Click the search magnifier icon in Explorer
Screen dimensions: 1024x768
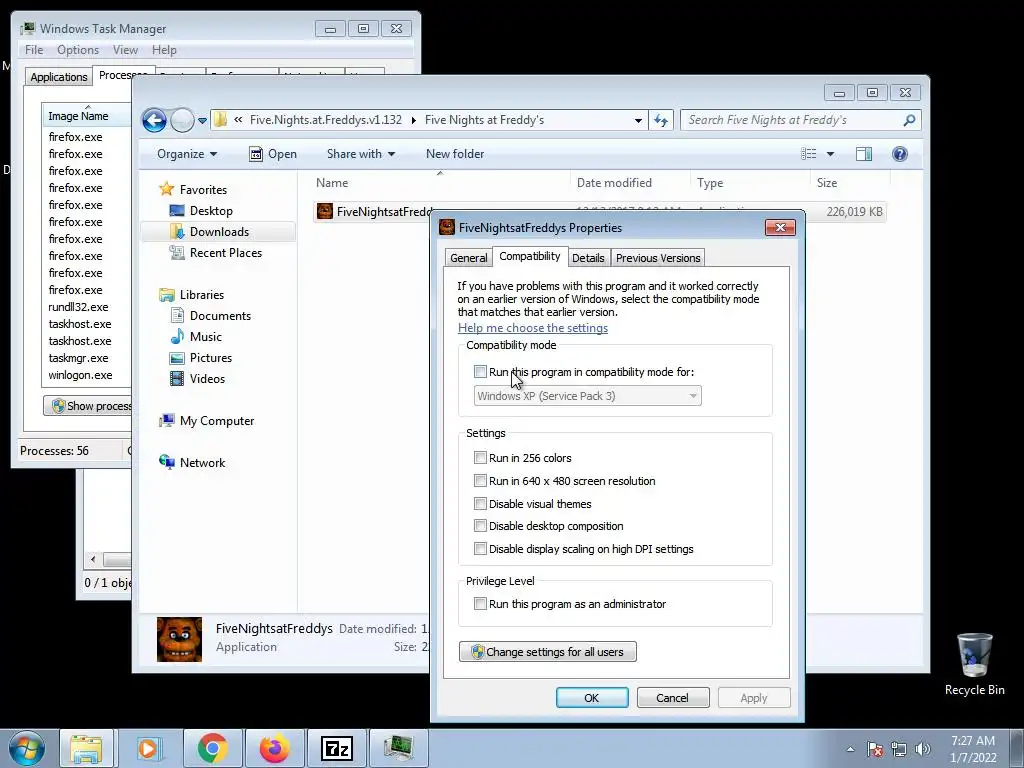click(x=909, y=120)
